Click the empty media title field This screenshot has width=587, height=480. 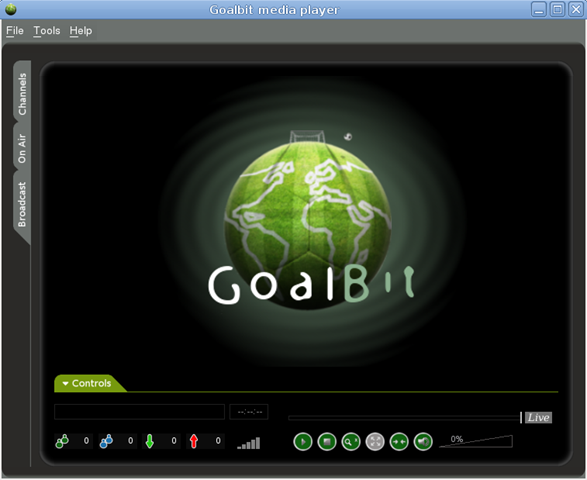coord(139,412)
